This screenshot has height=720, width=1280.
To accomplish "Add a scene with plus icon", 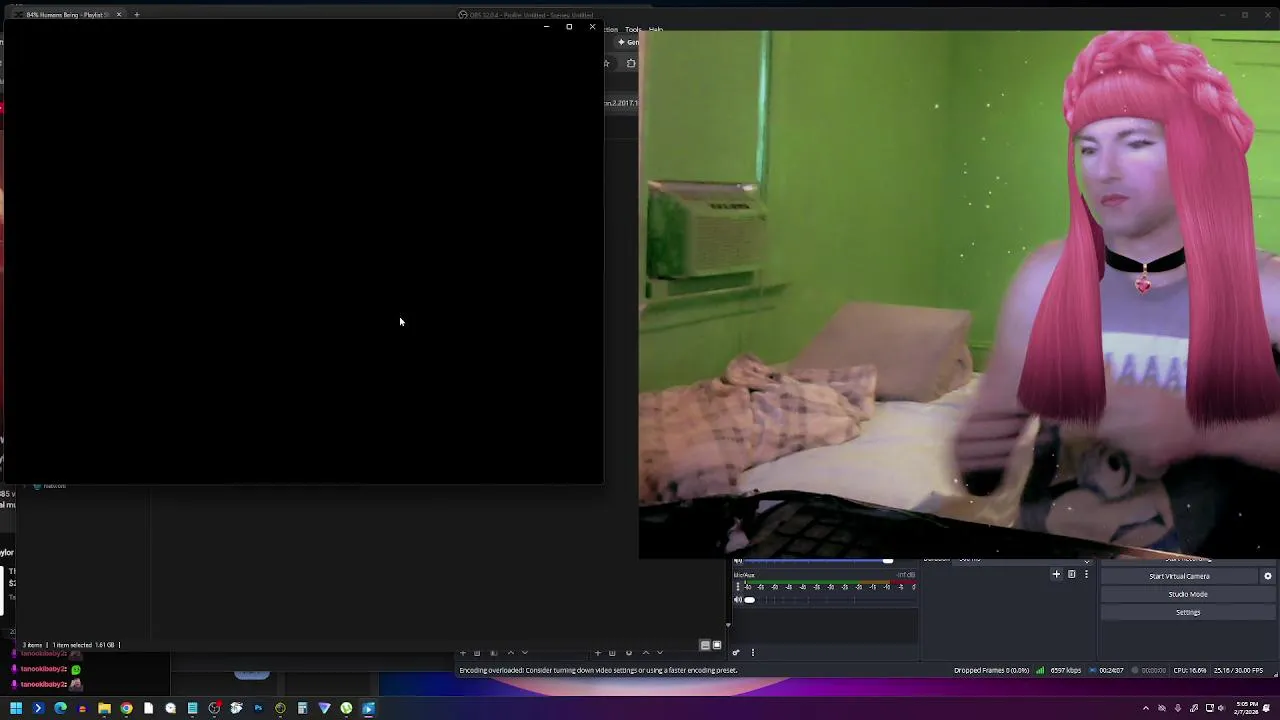I will pos(462,652).
